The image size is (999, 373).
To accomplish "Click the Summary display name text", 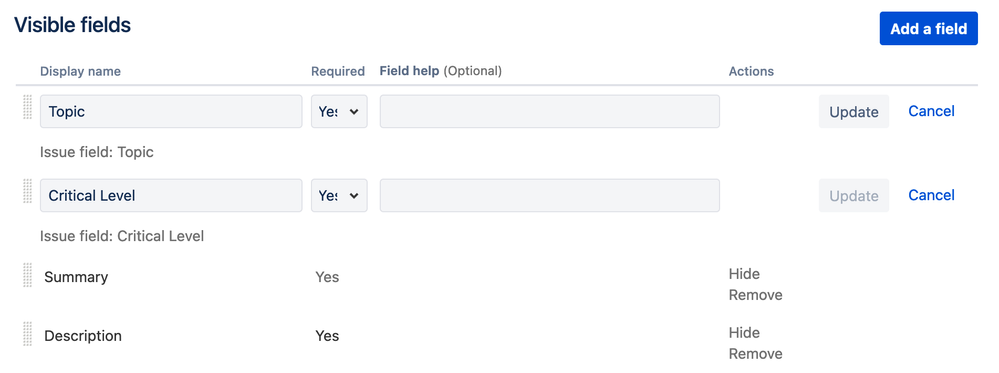I will point(76,277).
